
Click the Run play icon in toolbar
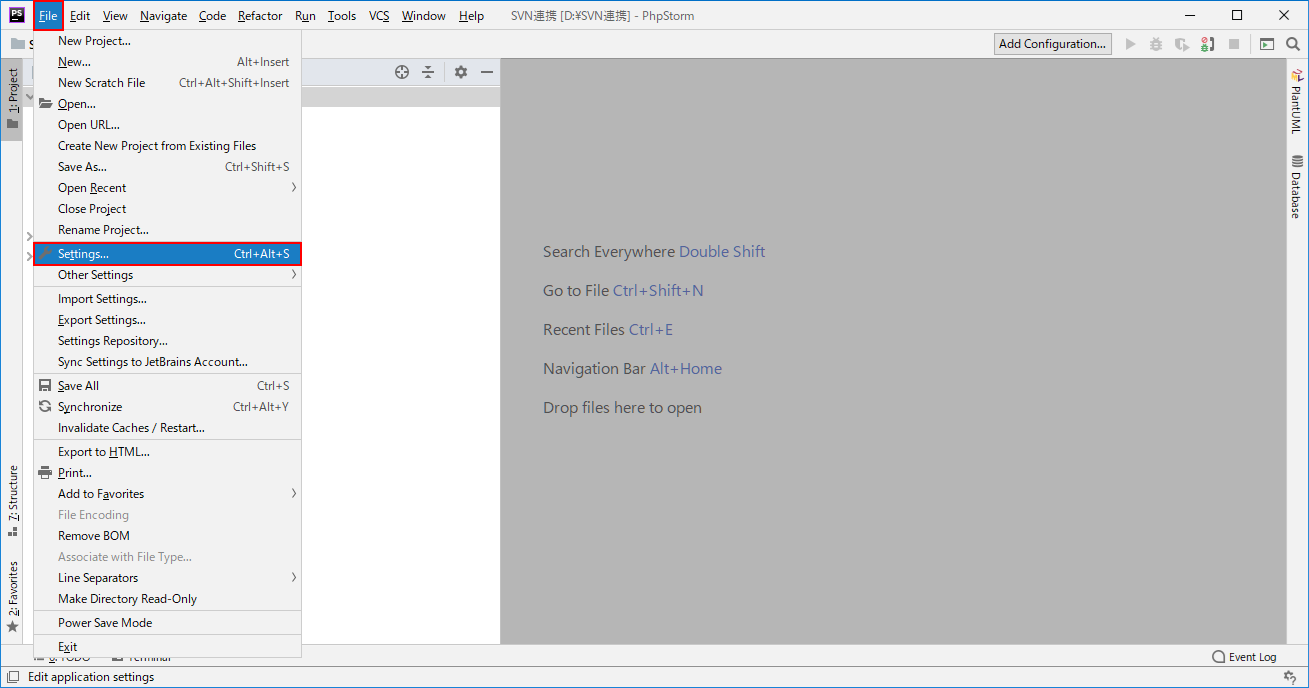point(1131,44)
